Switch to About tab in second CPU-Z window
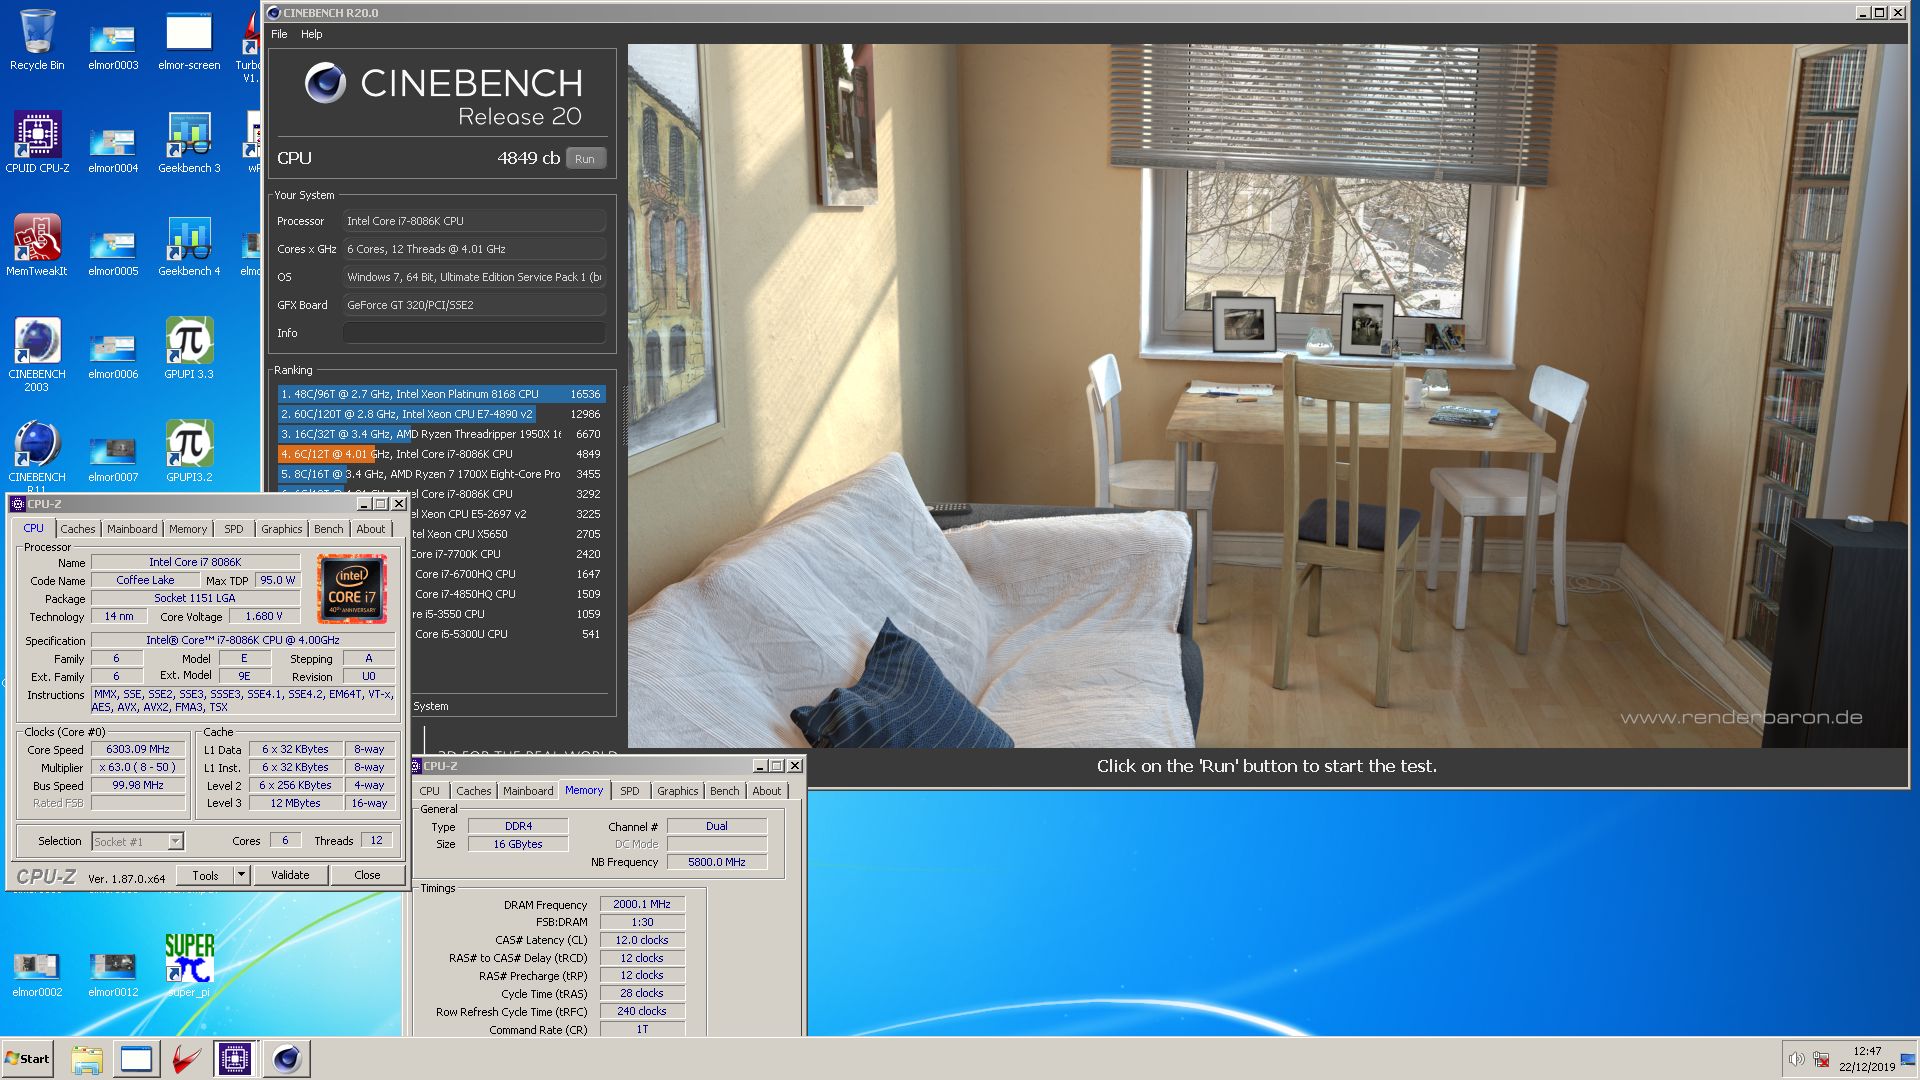The height and width of the screenshot is (1080, 1920). pos(767,791)
